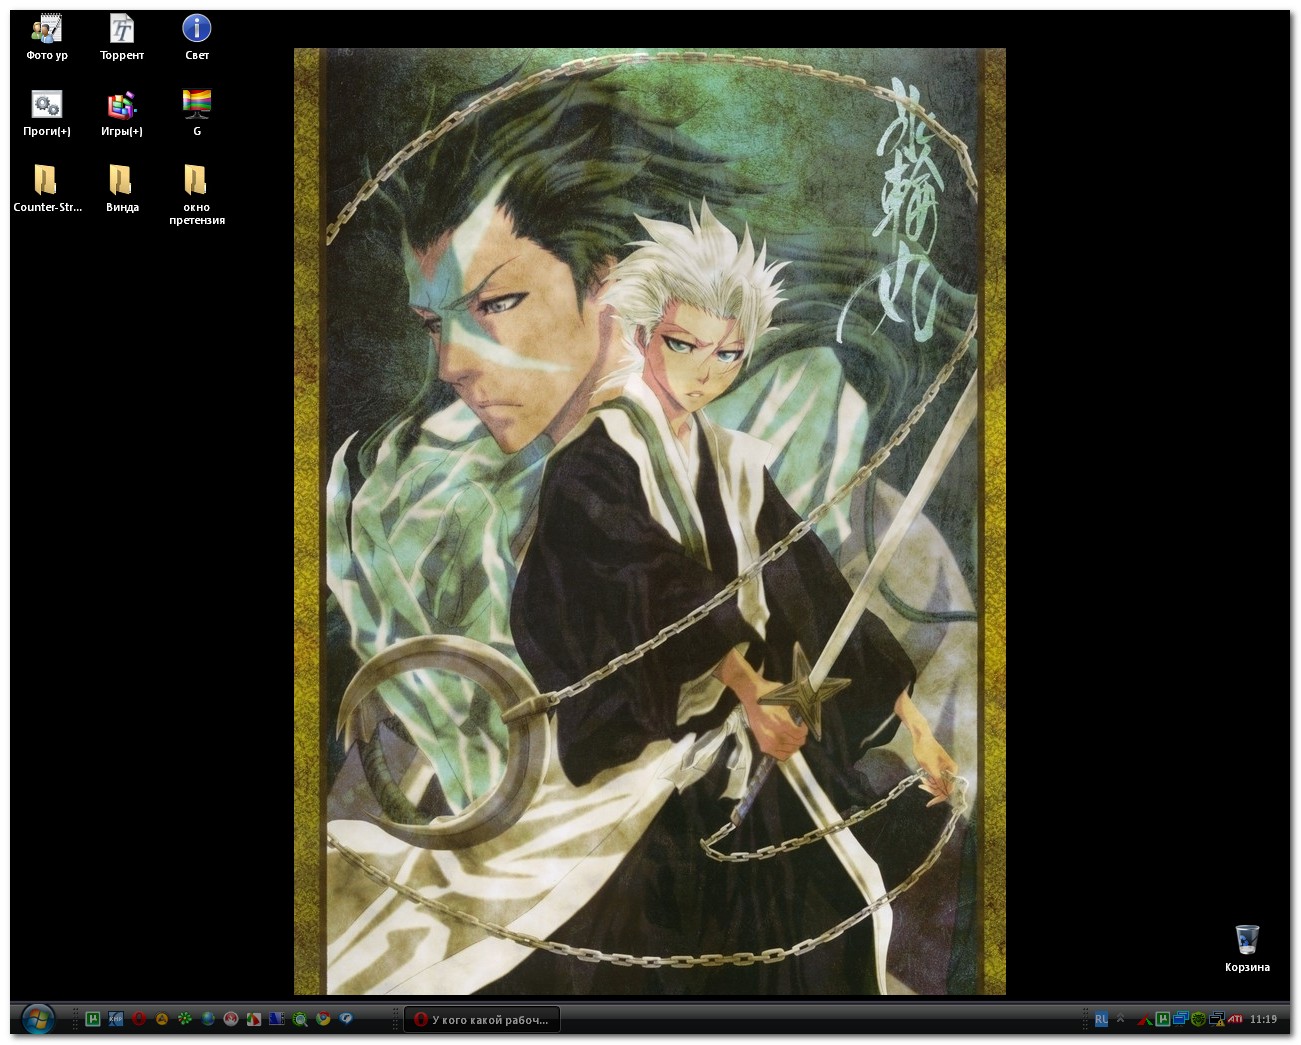Expand hidden system tray icons
The width and height of the screenshot is (1301, 1045).
click(x=1121, y=1019)
